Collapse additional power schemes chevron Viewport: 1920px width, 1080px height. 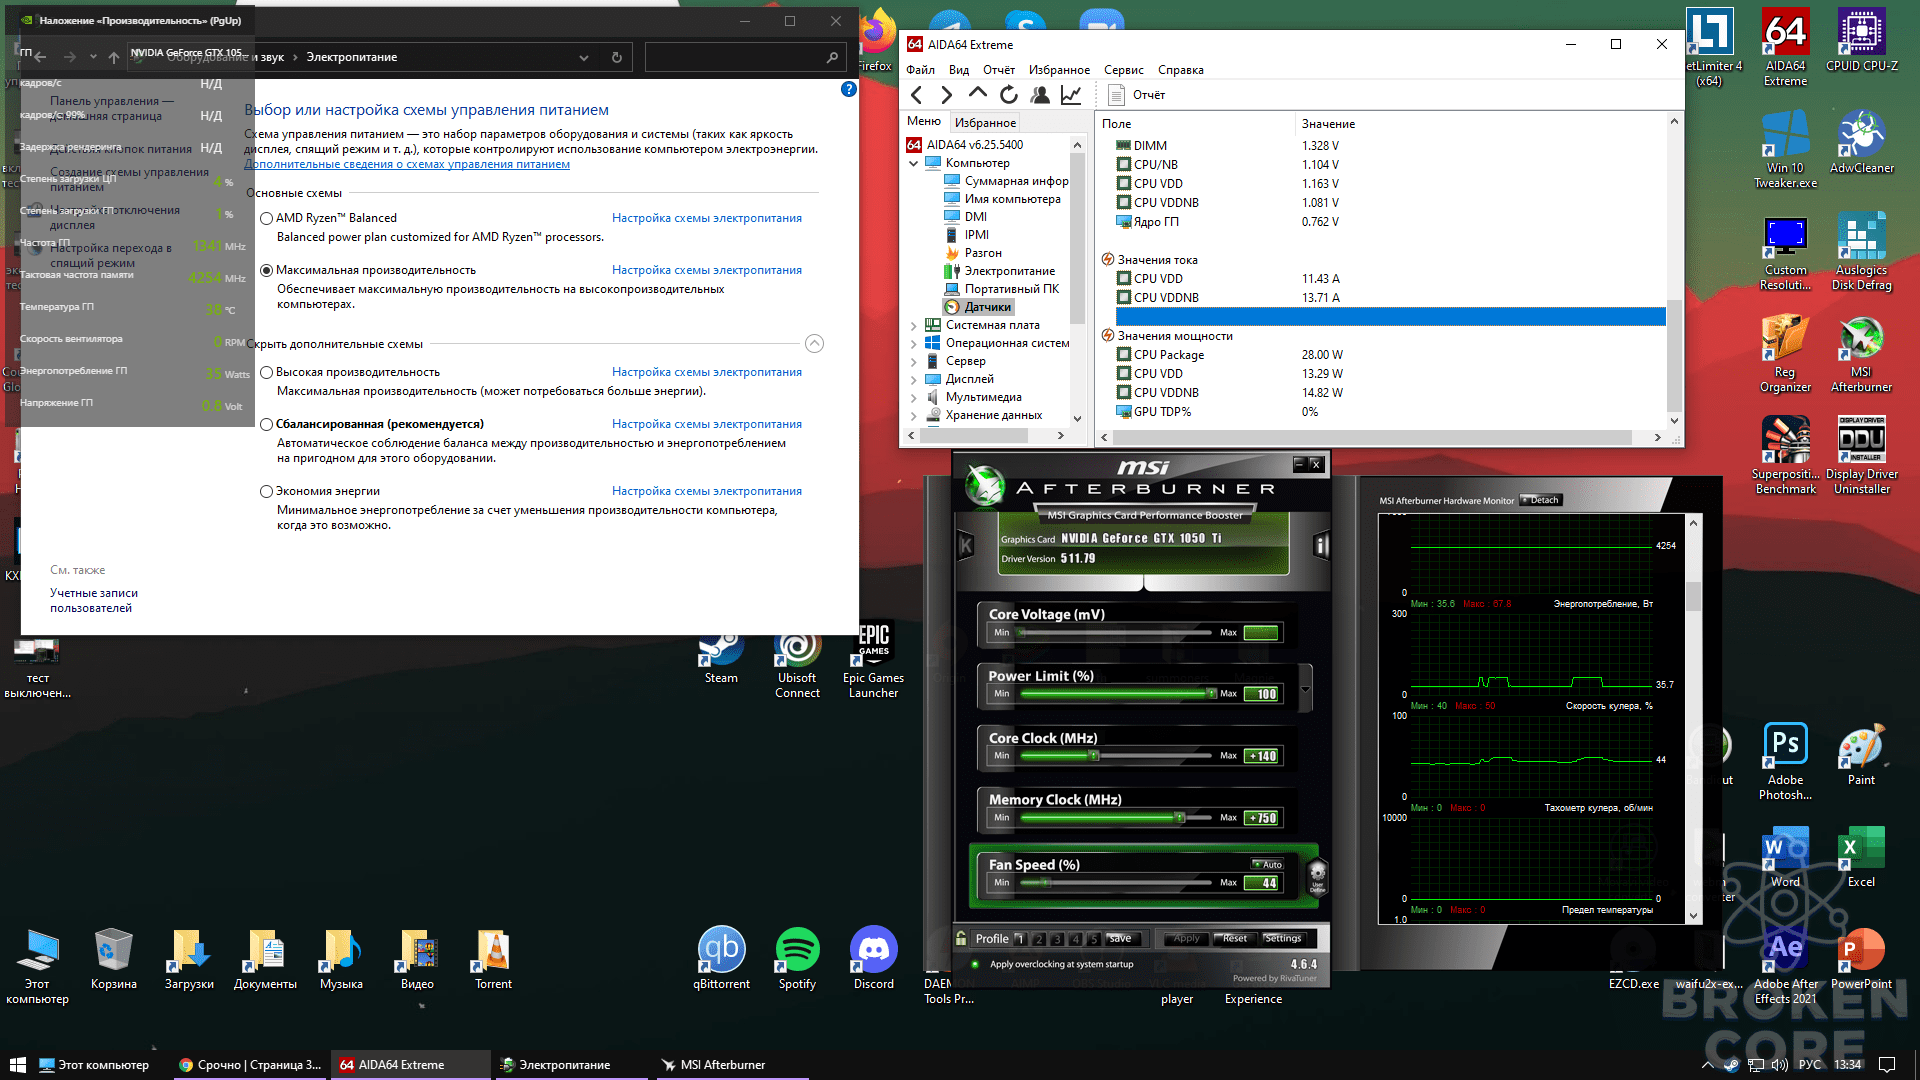[x=814, y=344]
